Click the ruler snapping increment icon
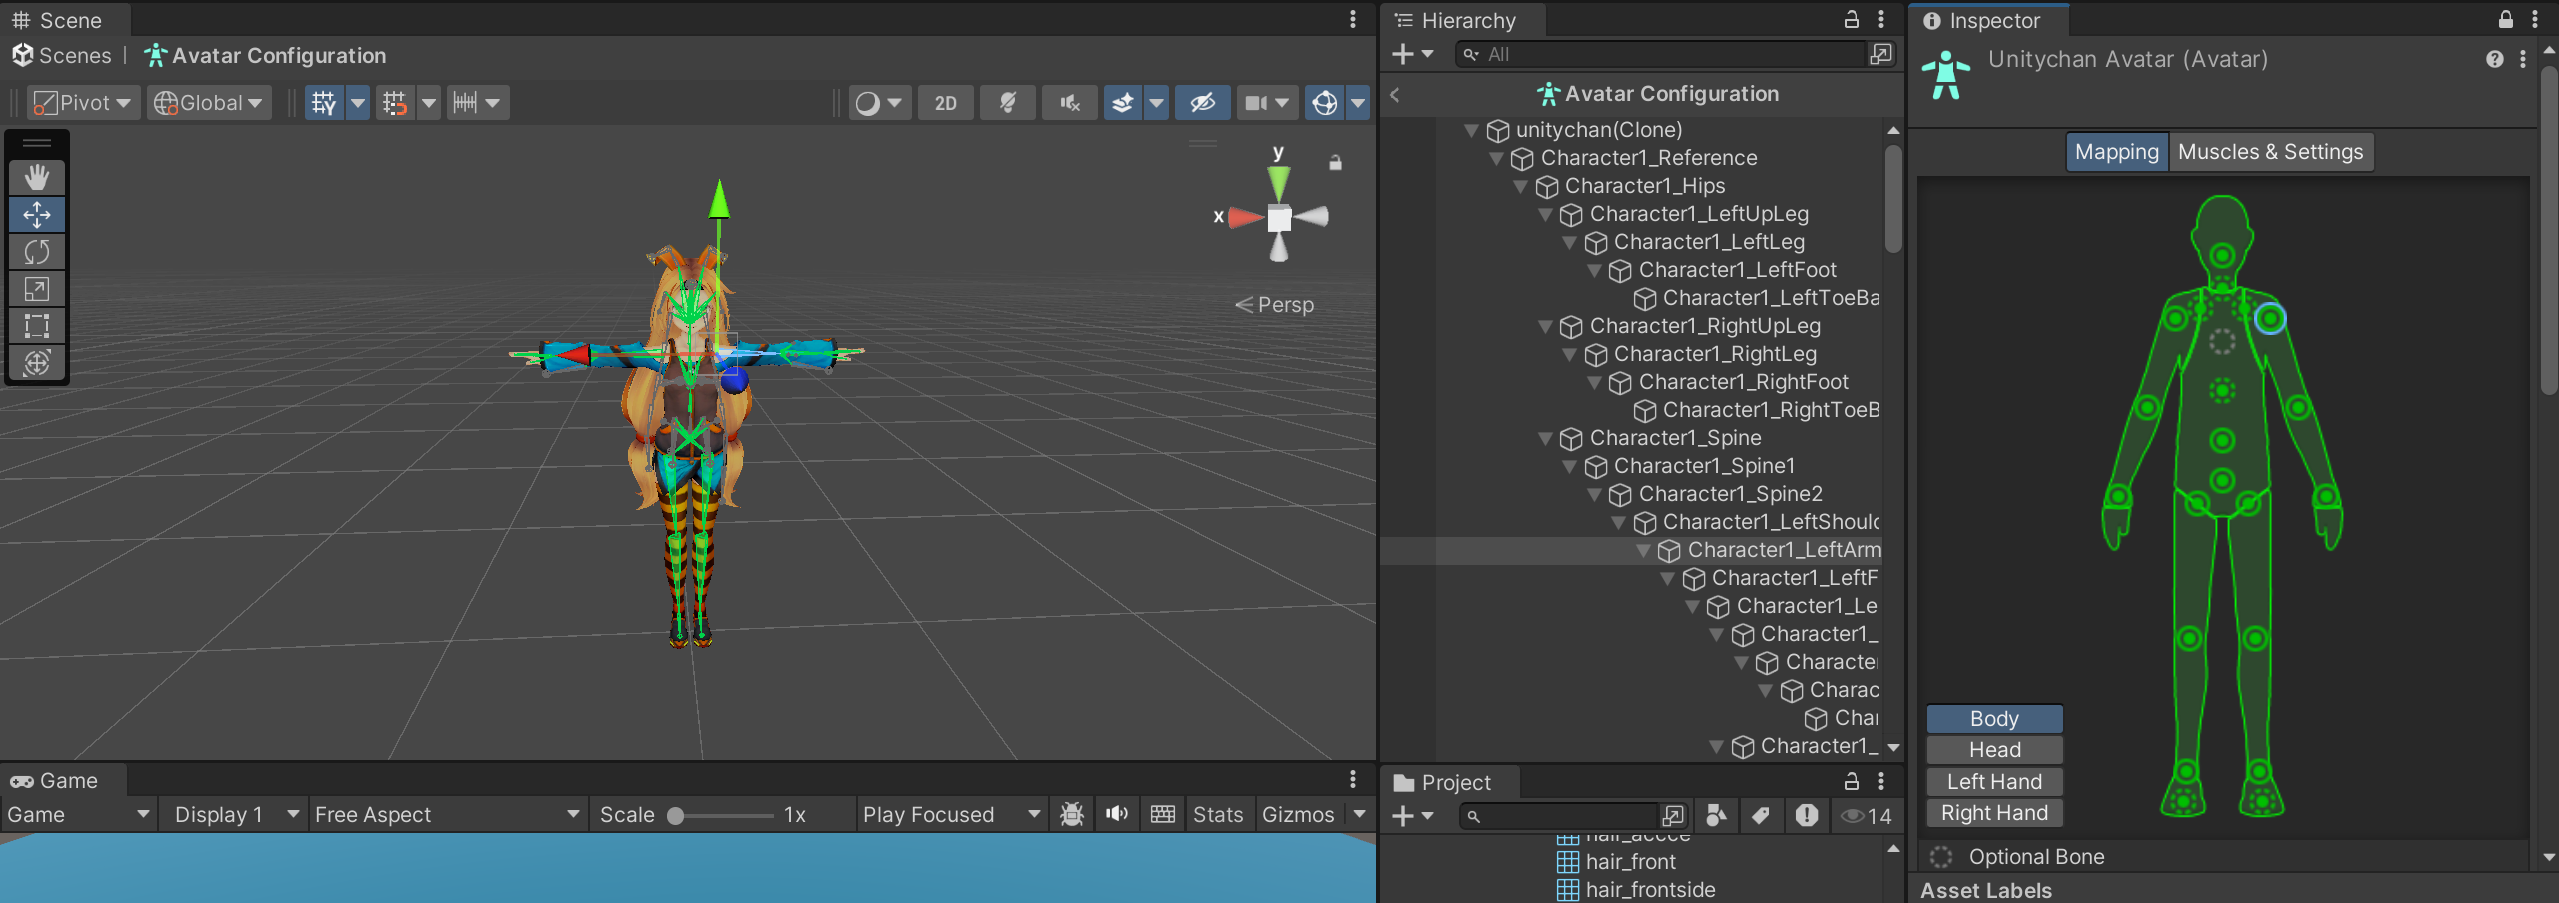Screen dimensions: 2559x903 point(465,102)
